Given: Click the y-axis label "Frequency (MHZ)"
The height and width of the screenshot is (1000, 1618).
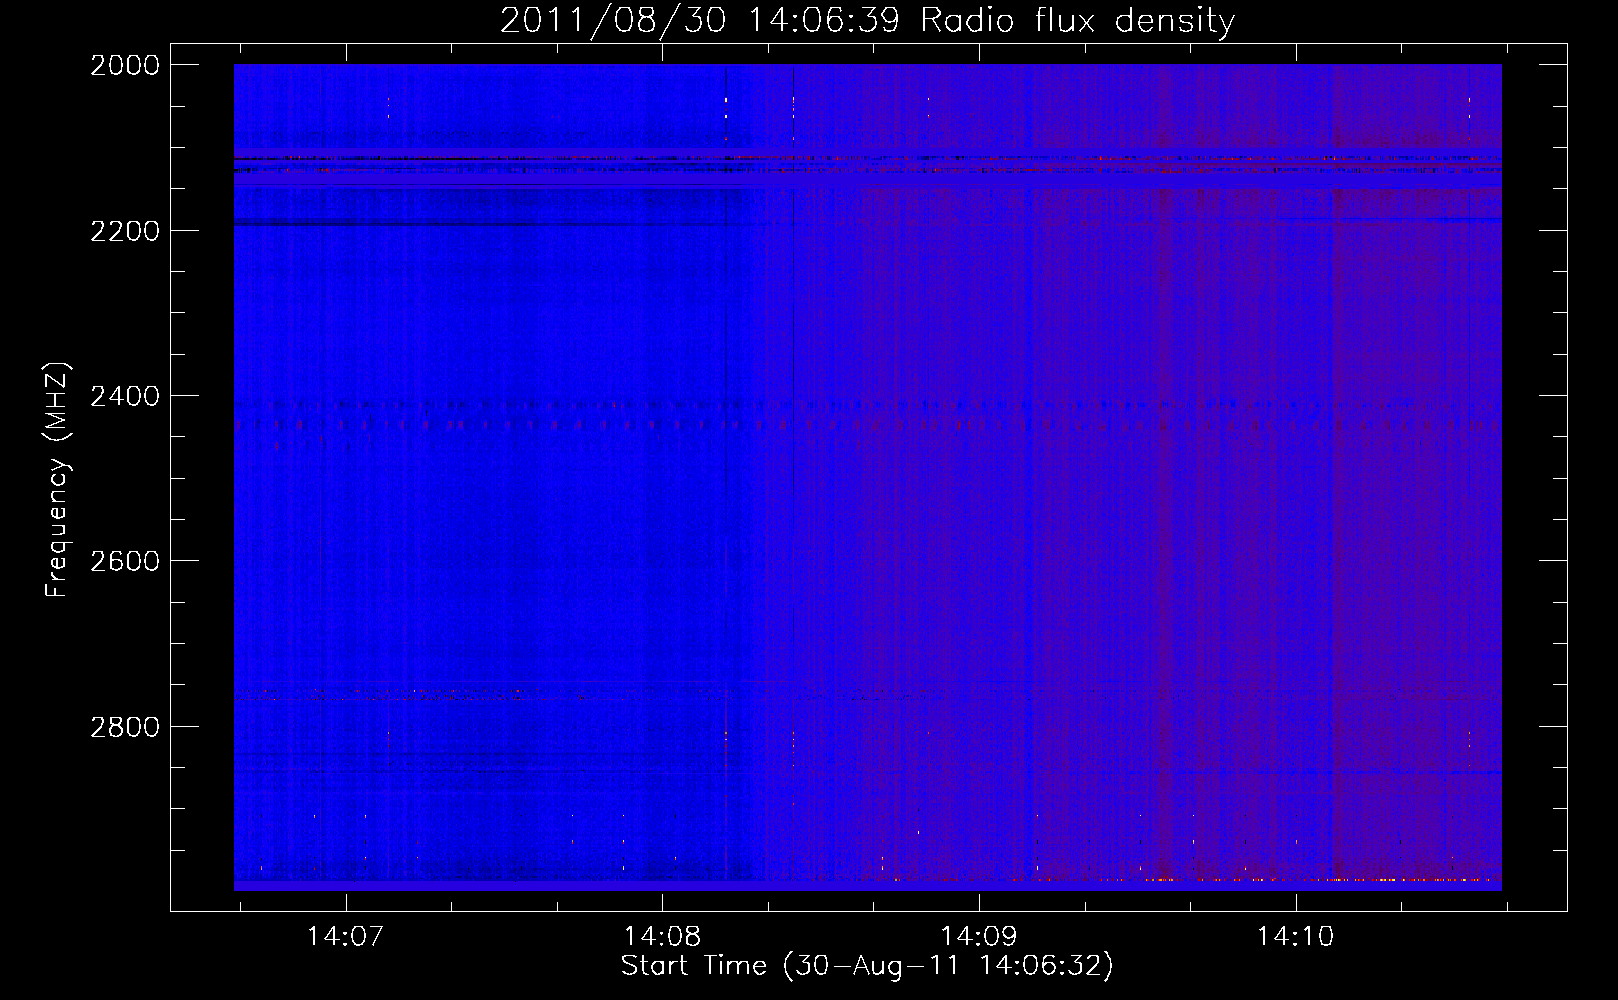Looking at the screenshot, I should pos(57,480).
